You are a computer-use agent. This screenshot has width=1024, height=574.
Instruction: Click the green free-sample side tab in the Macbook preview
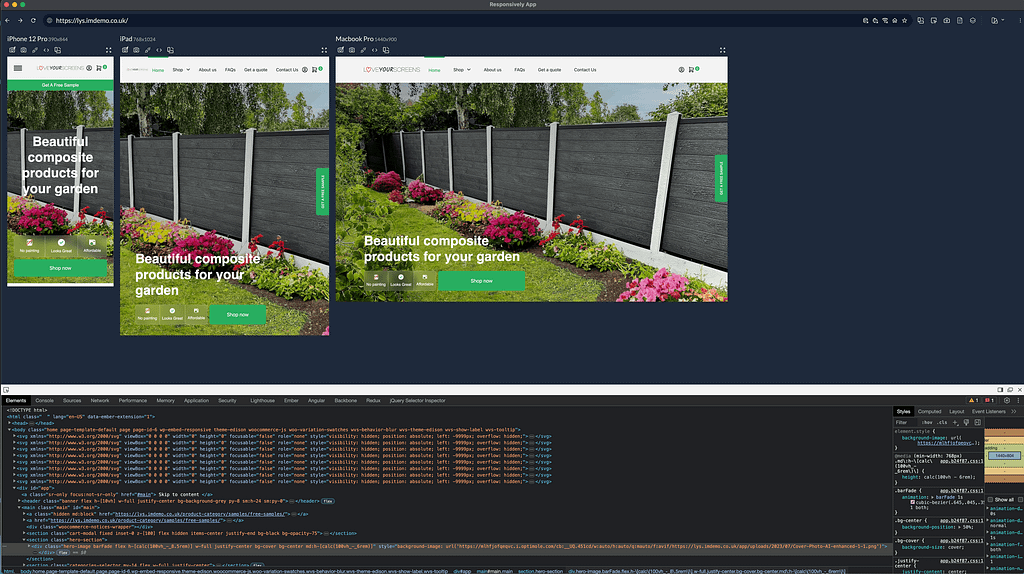tap(722, 178)
